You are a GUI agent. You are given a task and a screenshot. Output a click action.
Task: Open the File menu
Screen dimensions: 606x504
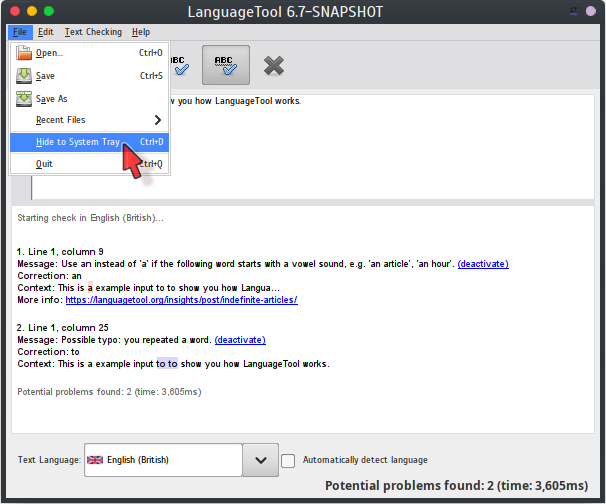point(20,32)
